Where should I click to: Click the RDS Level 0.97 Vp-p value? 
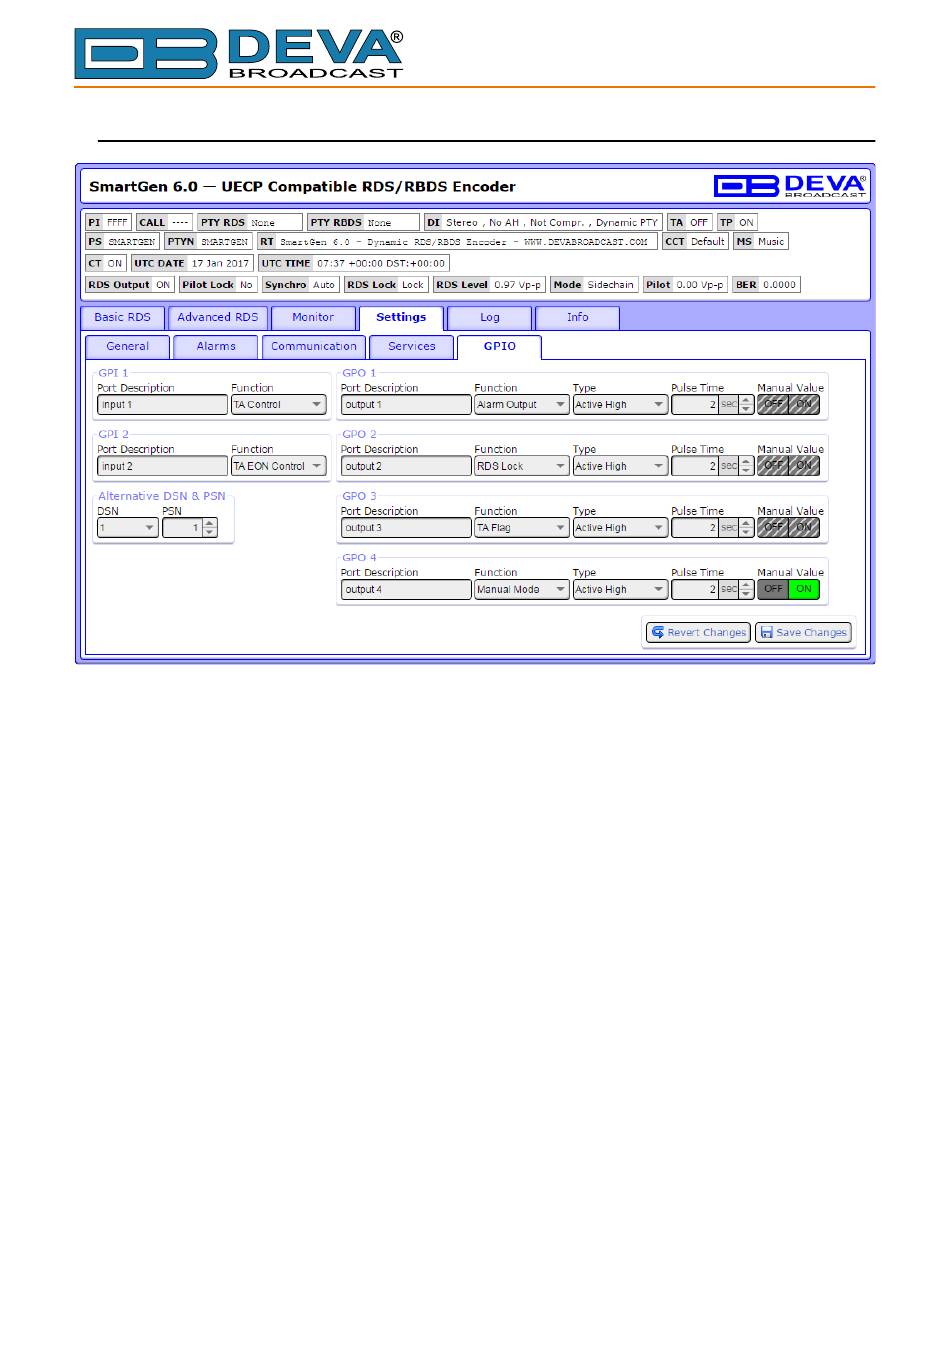[x=517, y=284]
